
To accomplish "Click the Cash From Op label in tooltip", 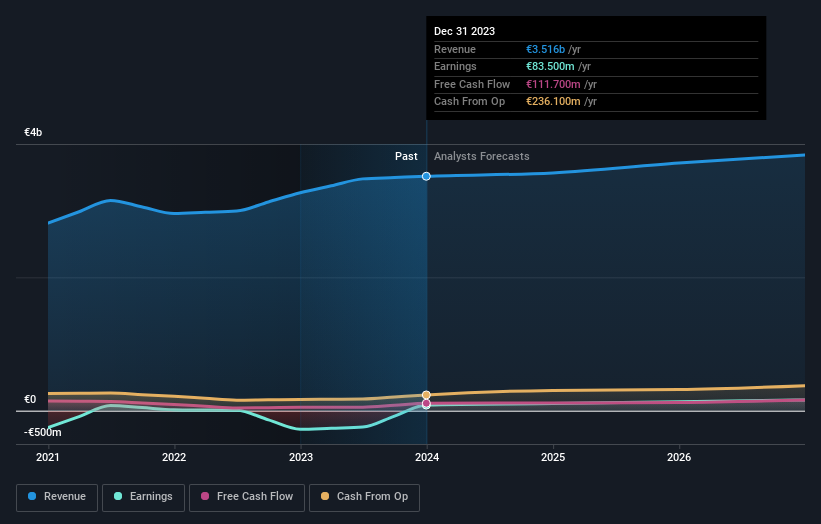I will (470, 102).
